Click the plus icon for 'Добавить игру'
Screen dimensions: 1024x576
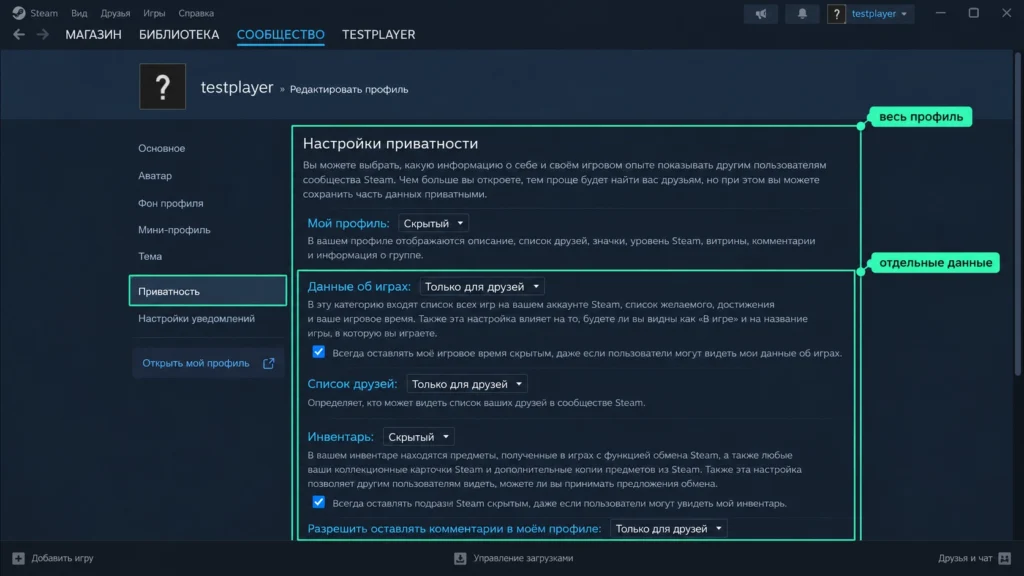pyautogui.click(x=18, y=558)
